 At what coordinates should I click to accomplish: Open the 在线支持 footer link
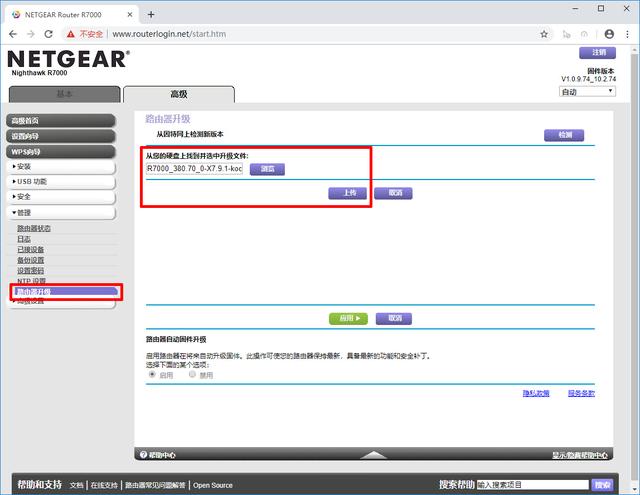pyautogui.click(x=104, y=485)
